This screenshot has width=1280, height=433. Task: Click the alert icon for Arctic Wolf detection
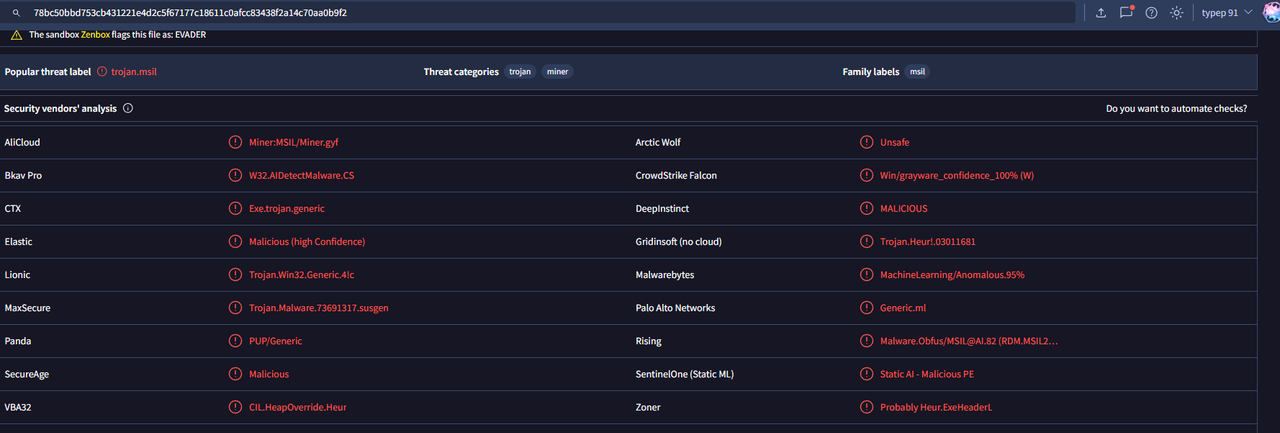tap(866, 142)
